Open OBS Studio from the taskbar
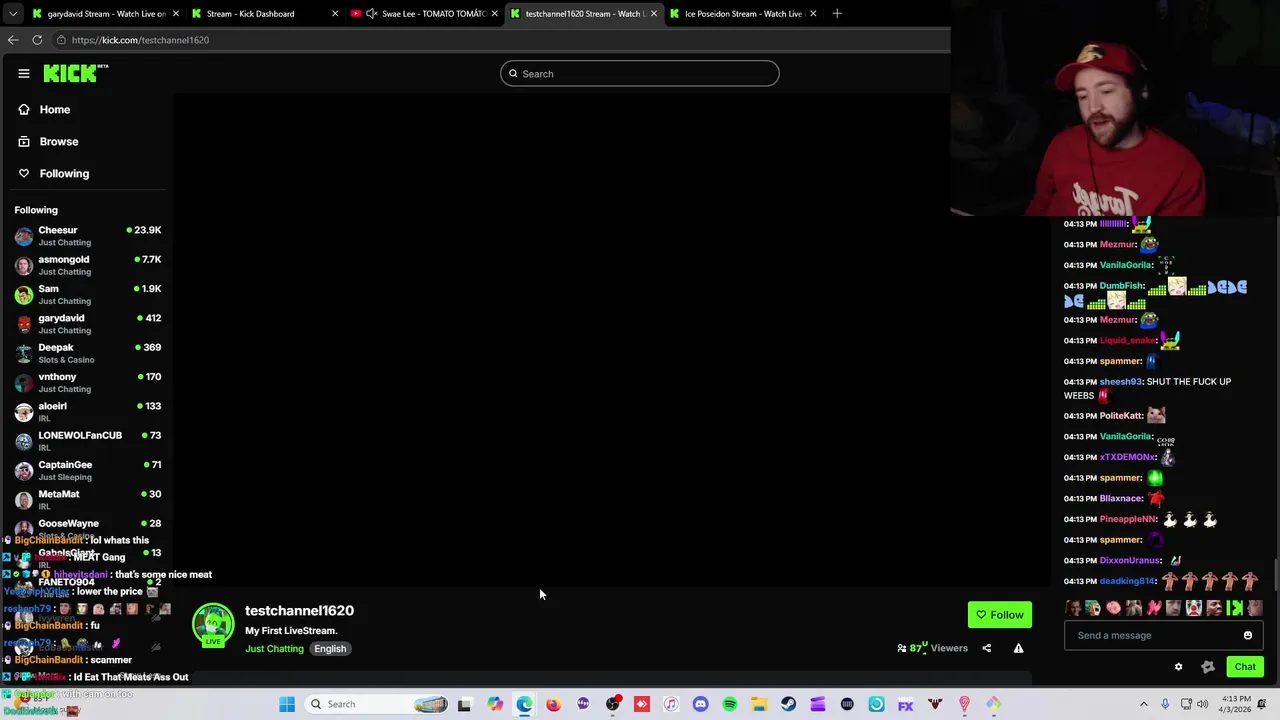1280x720 pixels. (x=612, y=704)
